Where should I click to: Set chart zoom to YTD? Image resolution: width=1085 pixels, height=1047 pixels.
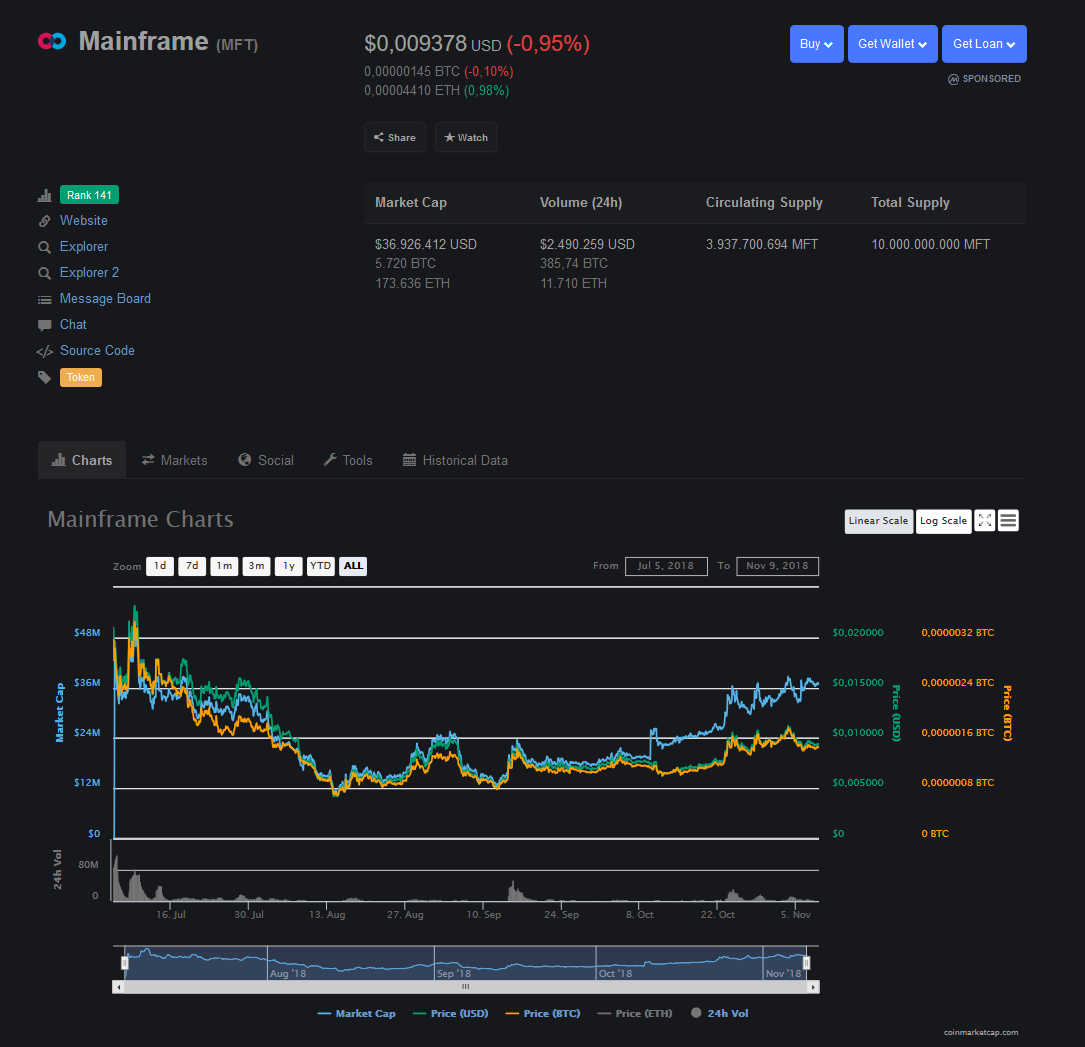(x=320, y=566)
